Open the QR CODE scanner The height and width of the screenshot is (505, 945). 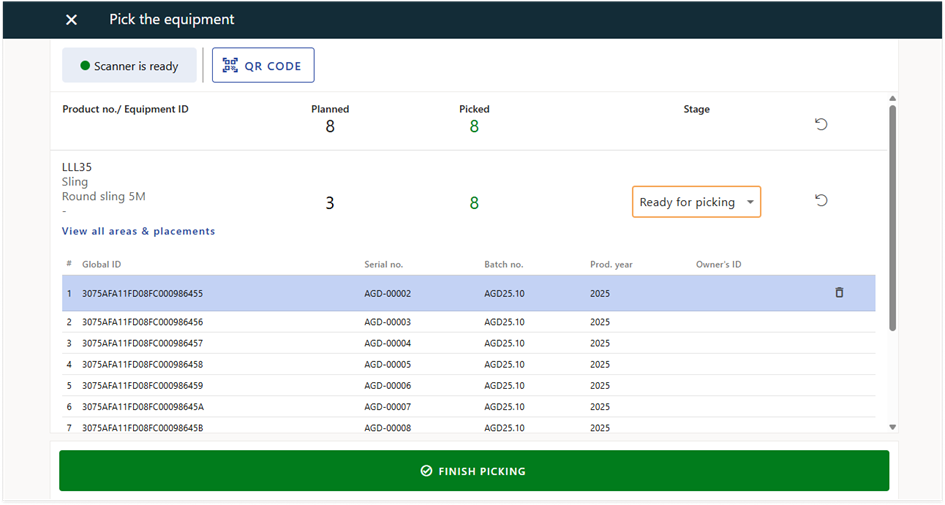click(263, 65)
